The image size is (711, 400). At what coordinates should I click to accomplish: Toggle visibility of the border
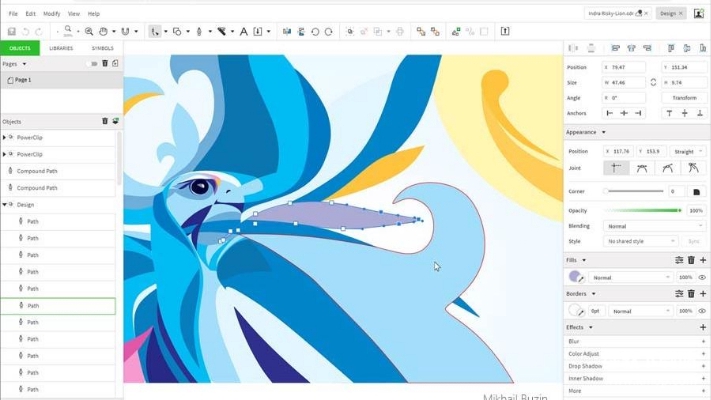pyautogui.click(x=702, y=311)
